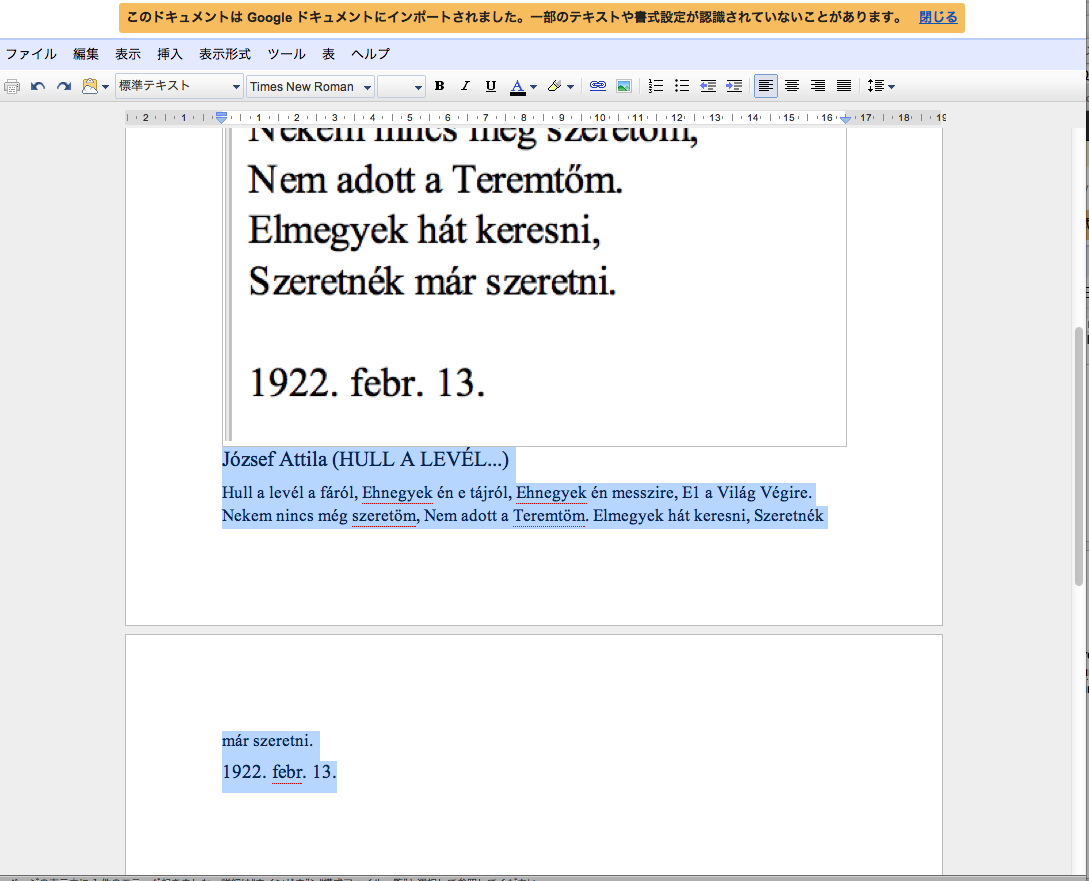Click the print icon in toolbar
Screen dimensions: 1089x881
(x=12, y=87)
